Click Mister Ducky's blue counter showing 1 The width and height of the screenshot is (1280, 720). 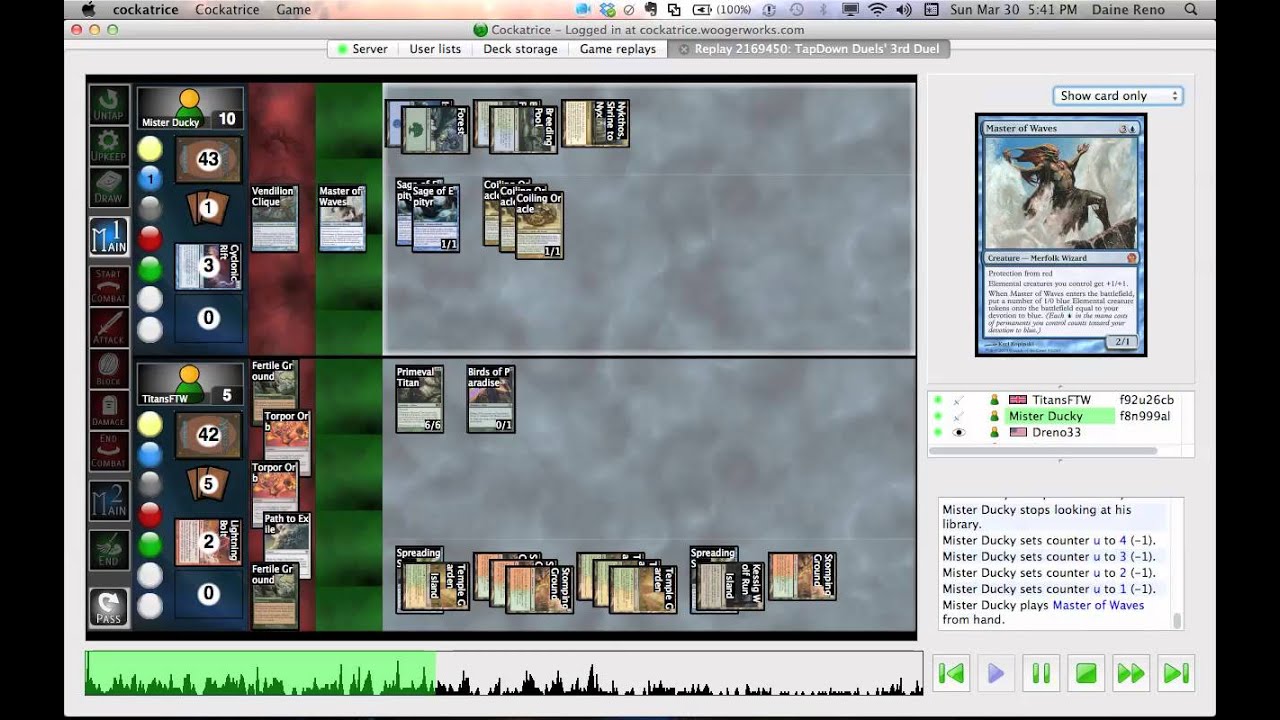pos(150,179)
